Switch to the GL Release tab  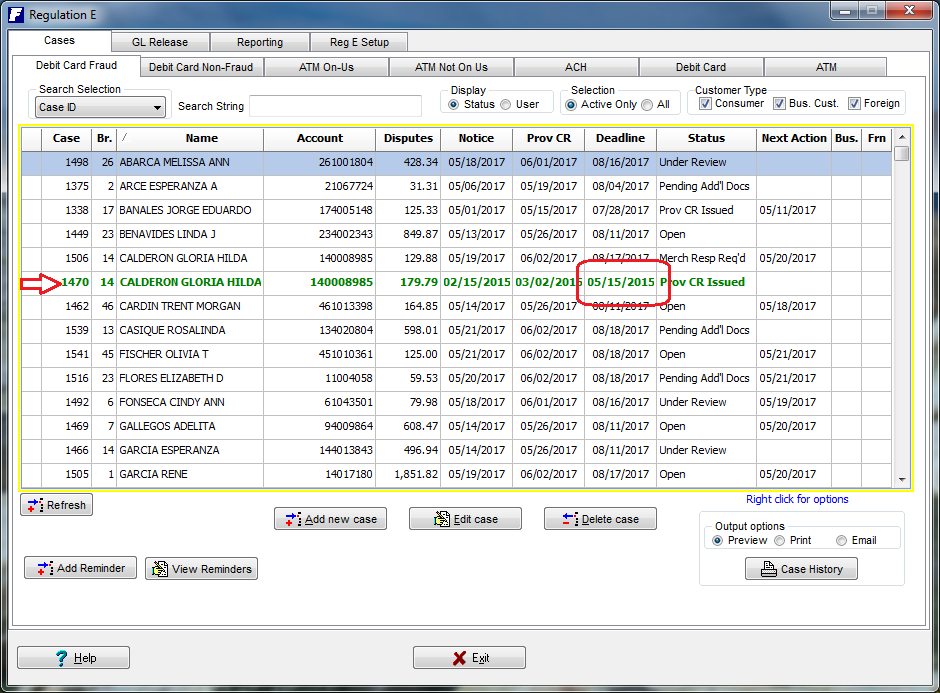tap(159, 42)
